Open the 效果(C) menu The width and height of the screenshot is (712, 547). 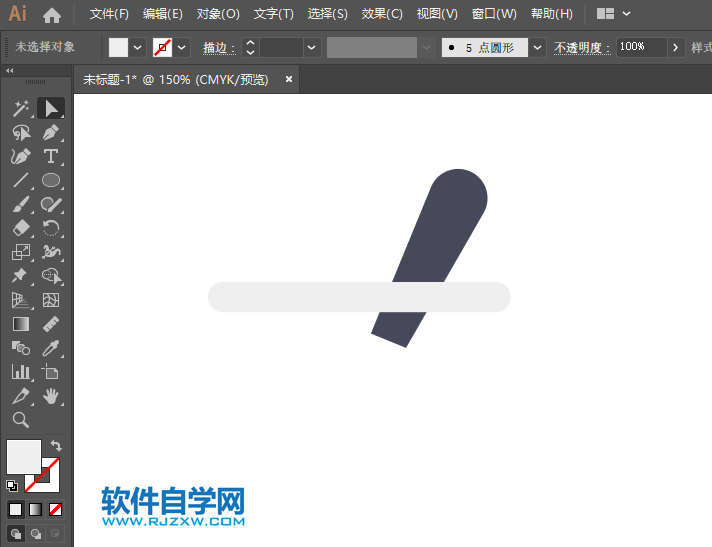point(382,14)
